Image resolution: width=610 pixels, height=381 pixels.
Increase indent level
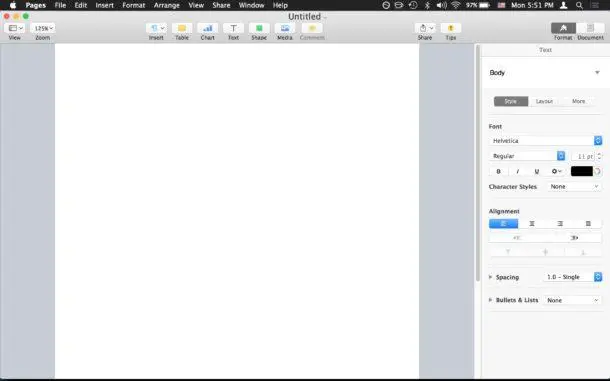click(574, 238)
